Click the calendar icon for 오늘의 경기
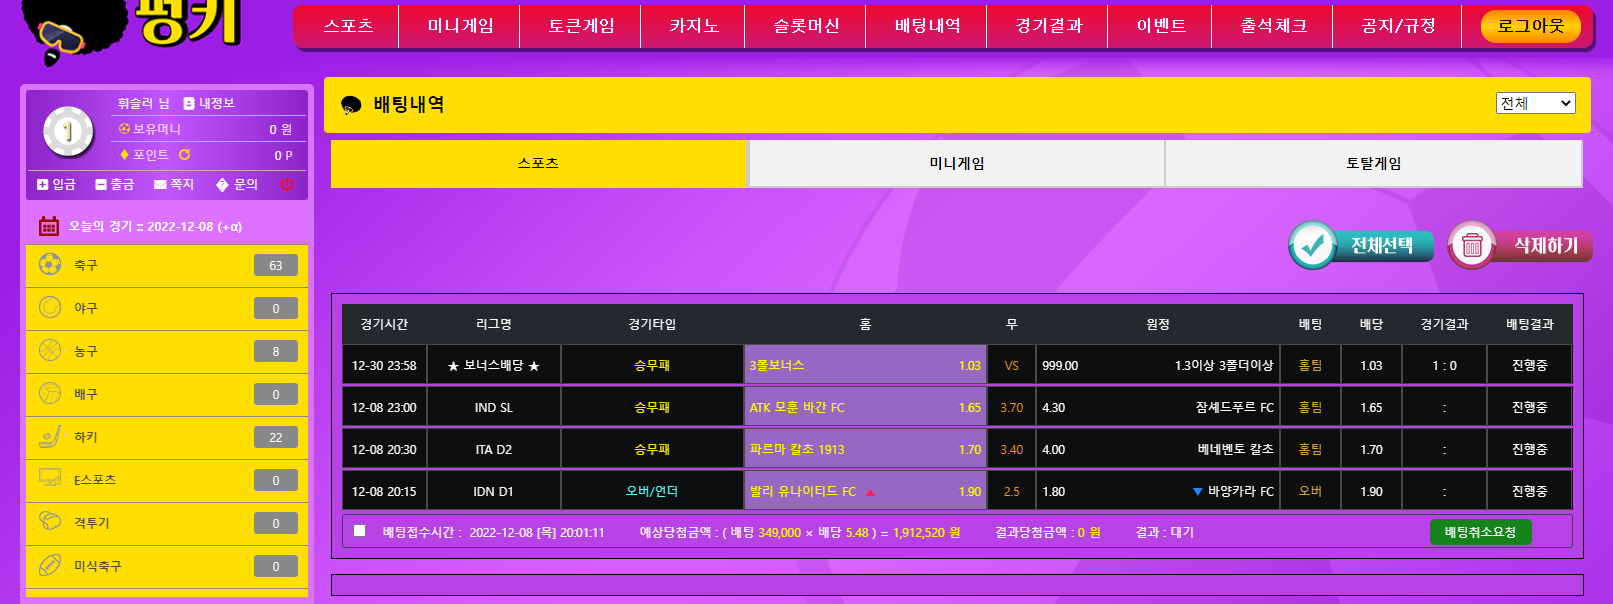Viewport: 1613px width, 604px height. [49, 226]
